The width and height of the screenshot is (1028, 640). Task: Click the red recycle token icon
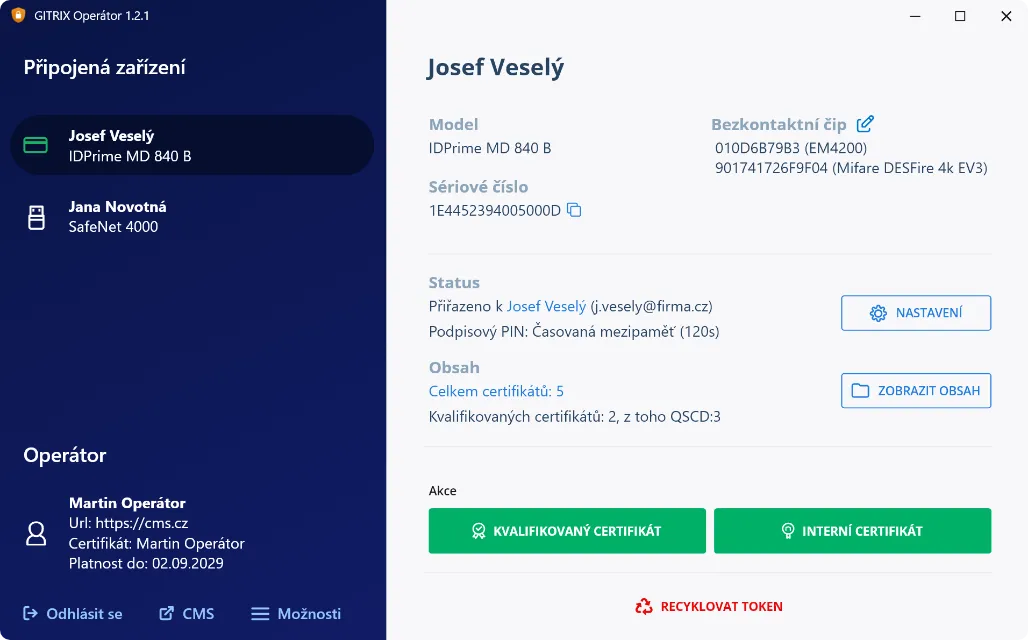644,606
